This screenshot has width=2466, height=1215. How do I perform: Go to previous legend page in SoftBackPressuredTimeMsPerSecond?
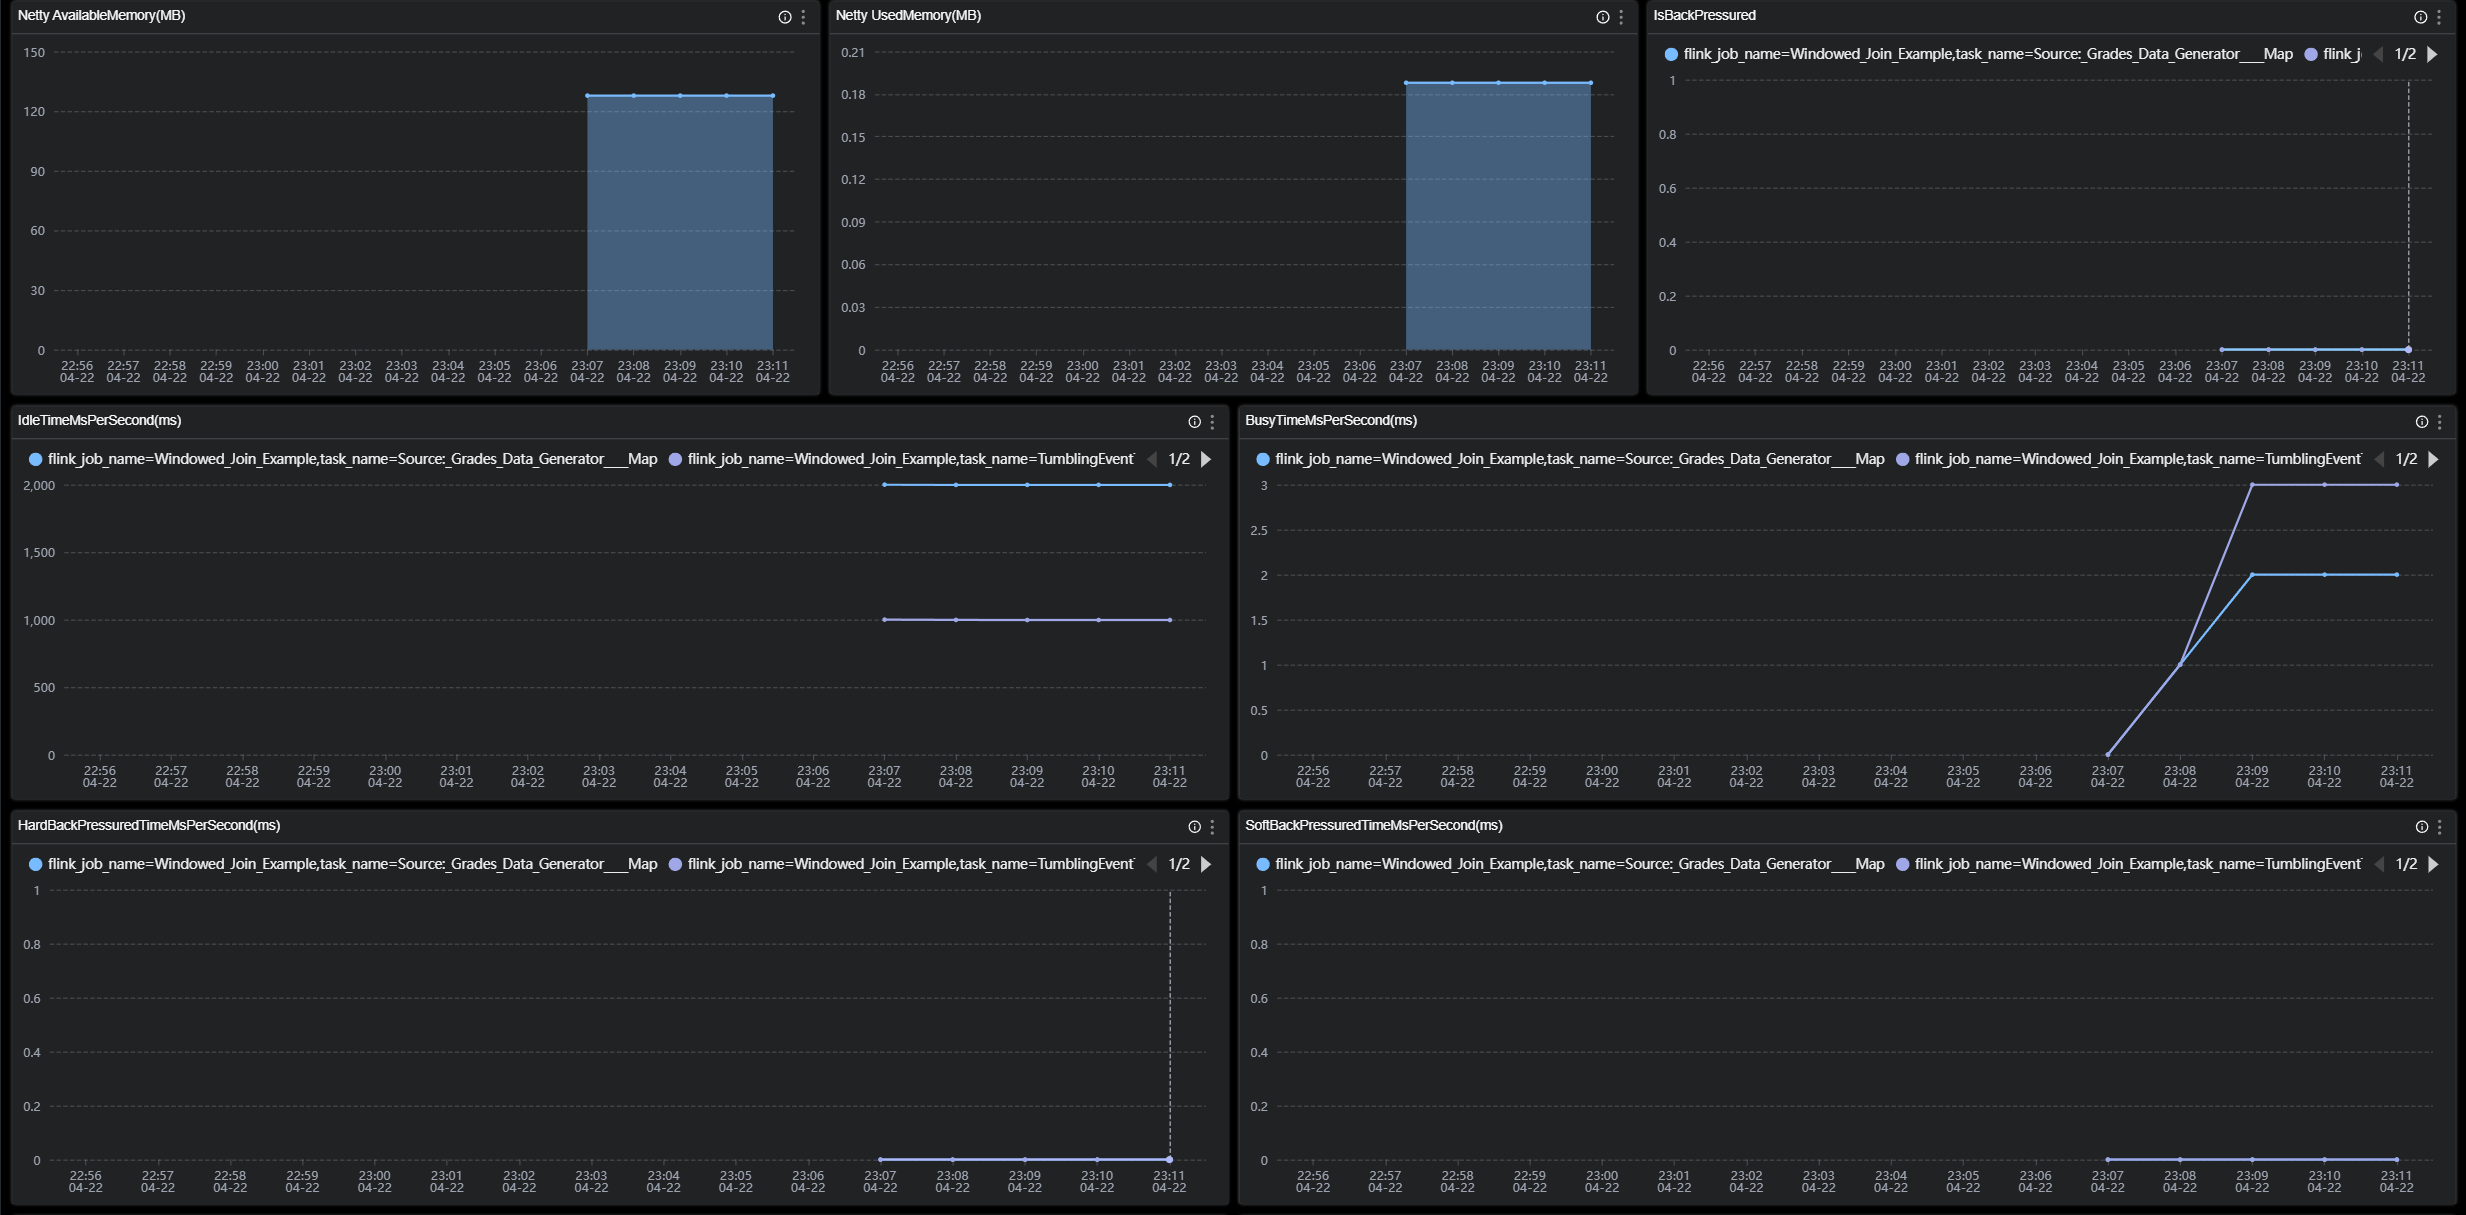[2379, 864]
